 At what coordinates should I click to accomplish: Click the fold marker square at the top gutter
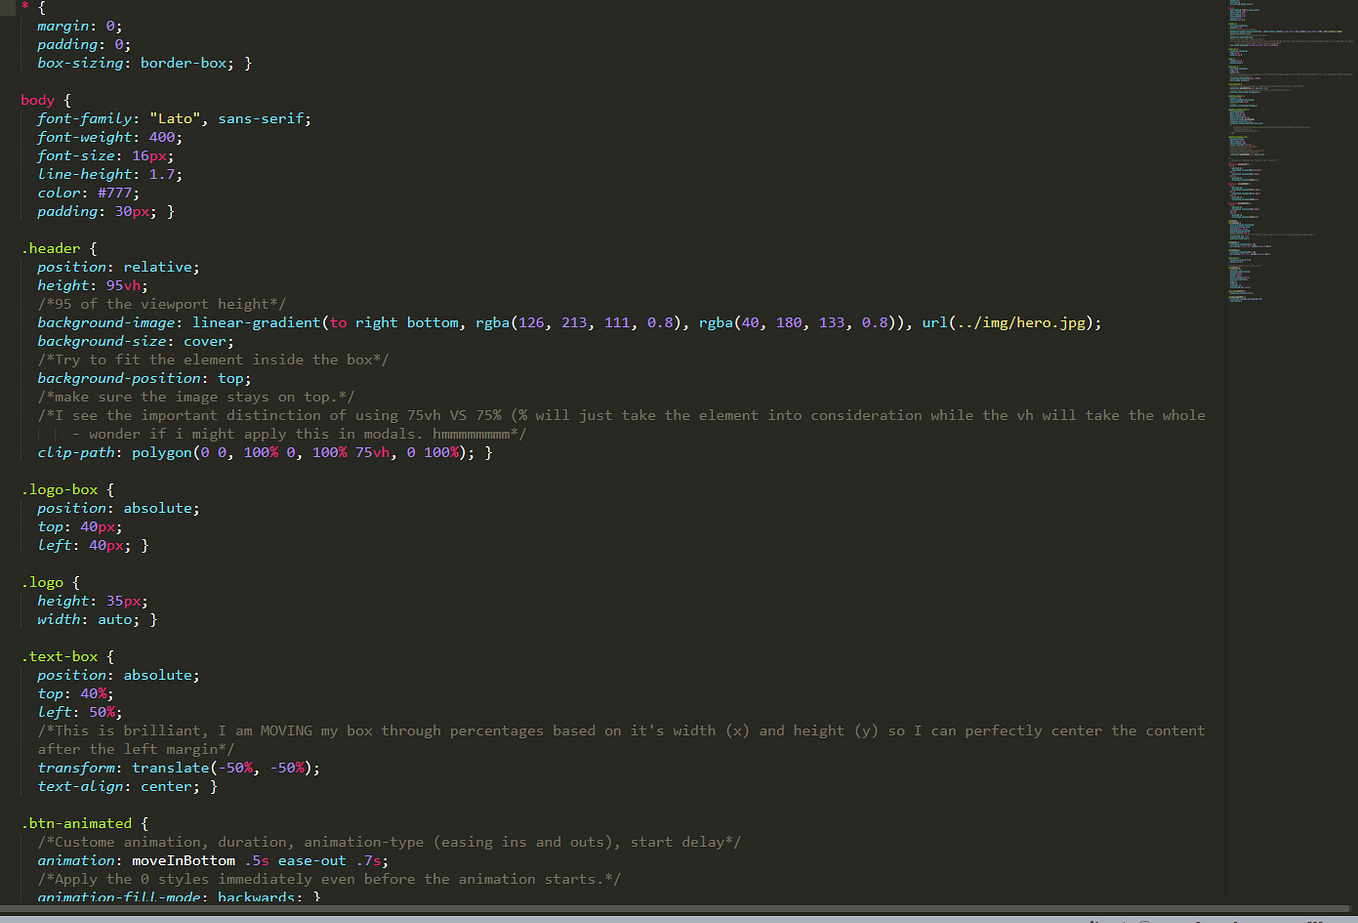point(9,9)
